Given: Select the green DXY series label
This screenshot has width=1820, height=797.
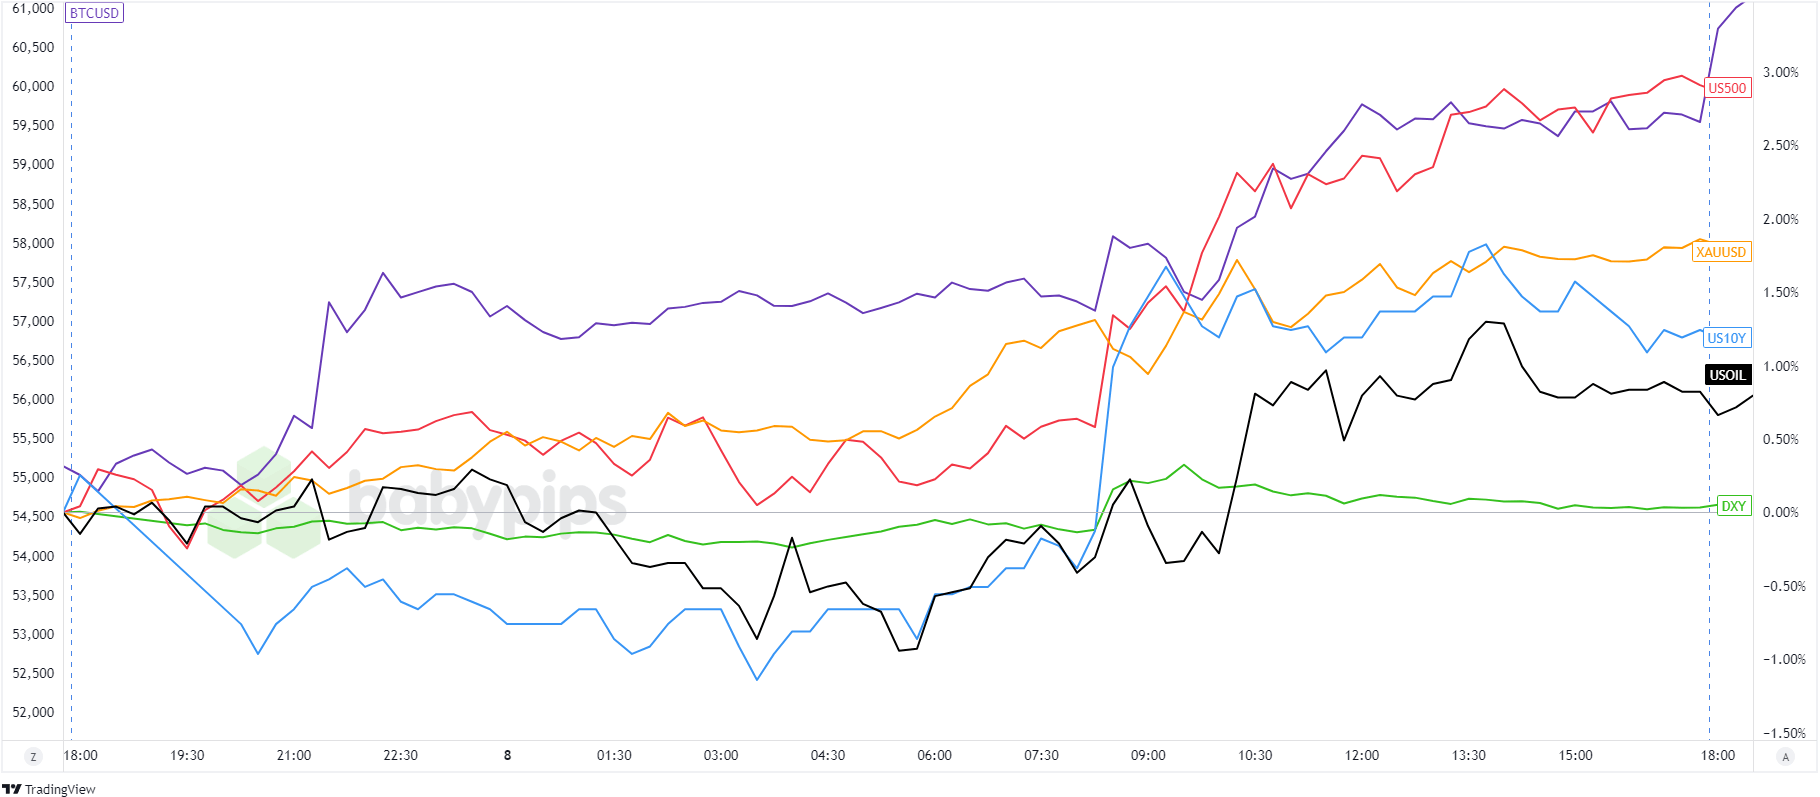Looking at the screenshot, I should click(1733, 506).
